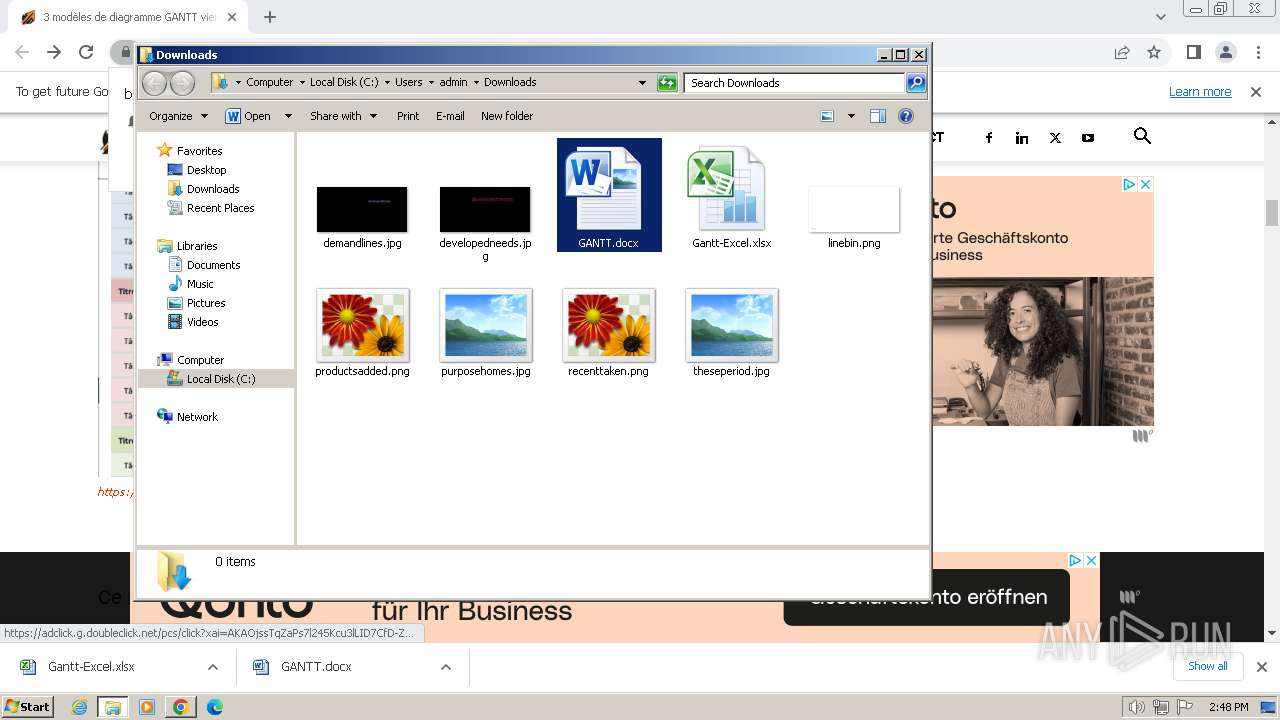Go to Desktop in navigation pane

pos(206,170)
